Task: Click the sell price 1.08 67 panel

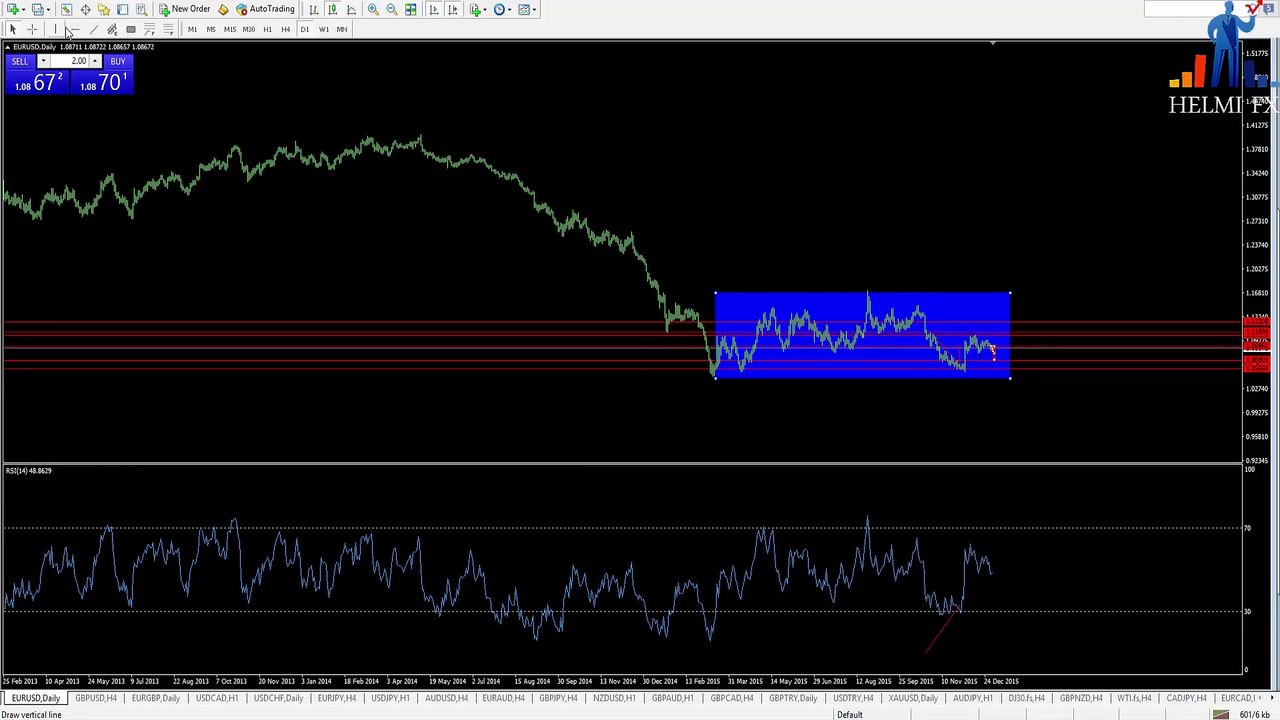Action: tap(37, 83)
